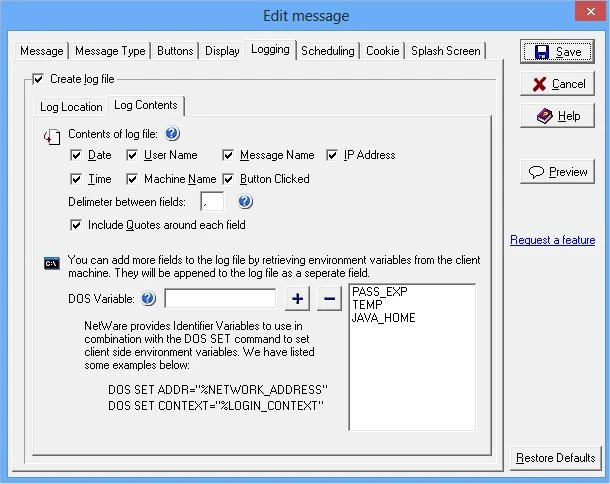Open the Splash Screen tab
The image size is (610, 484).
coord(446,50)
